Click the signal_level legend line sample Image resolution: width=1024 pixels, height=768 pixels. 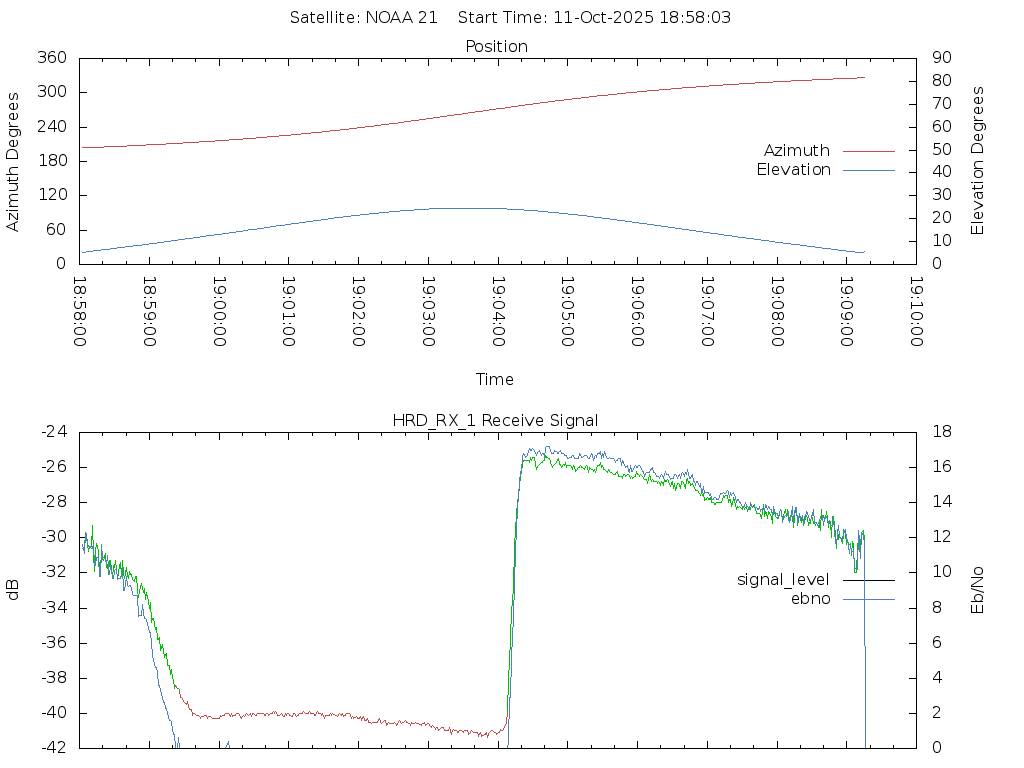(868, 580)
